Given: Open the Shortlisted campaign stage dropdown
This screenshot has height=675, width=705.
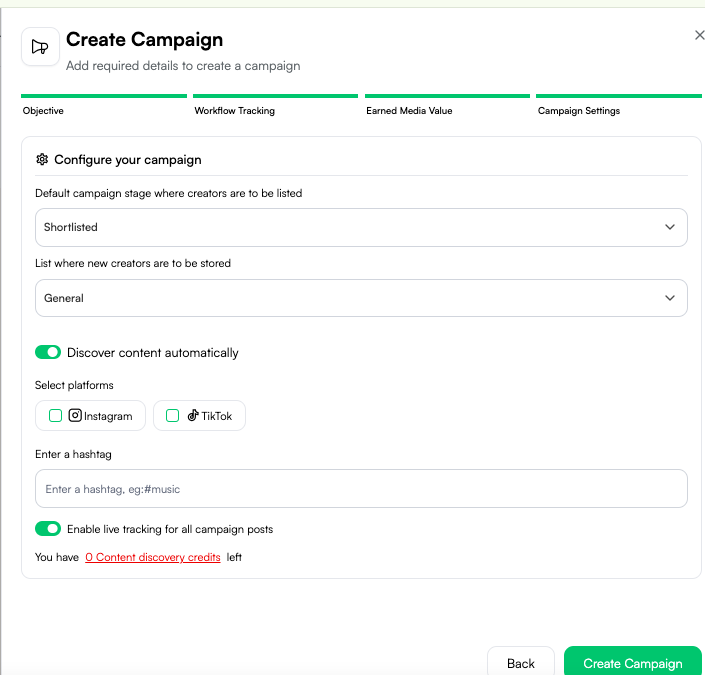Looking at the screenshot, I should point(361,227).
